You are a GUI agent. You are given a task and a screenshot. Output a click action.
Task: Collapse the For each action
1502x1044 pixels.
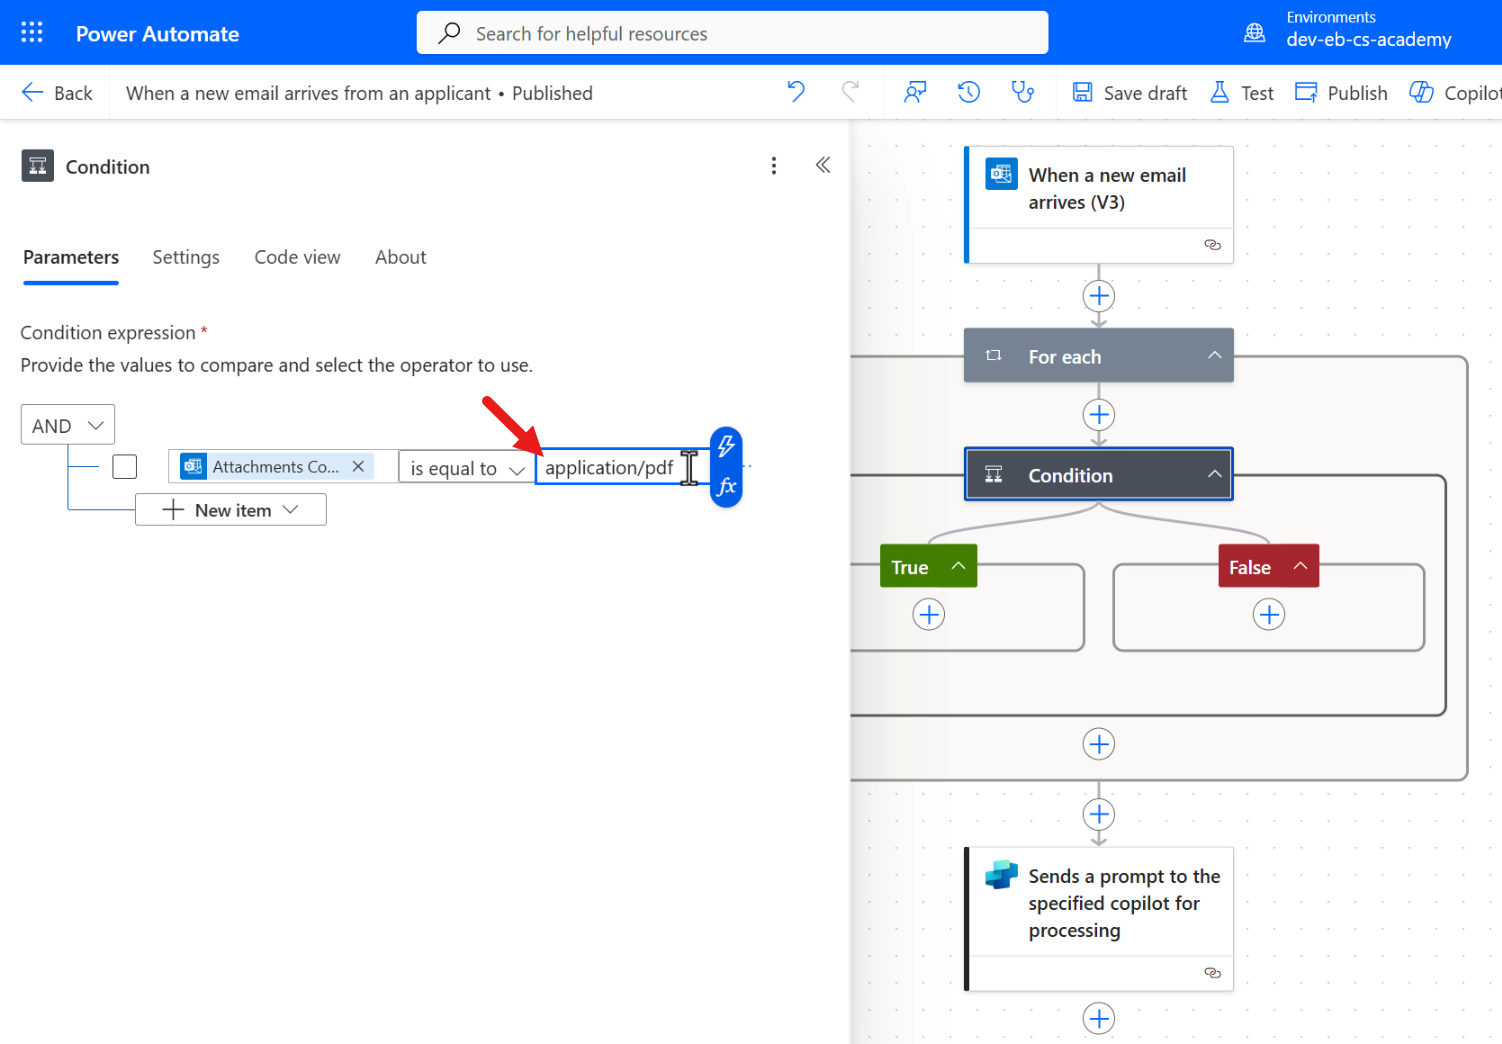coord(1214,356)
